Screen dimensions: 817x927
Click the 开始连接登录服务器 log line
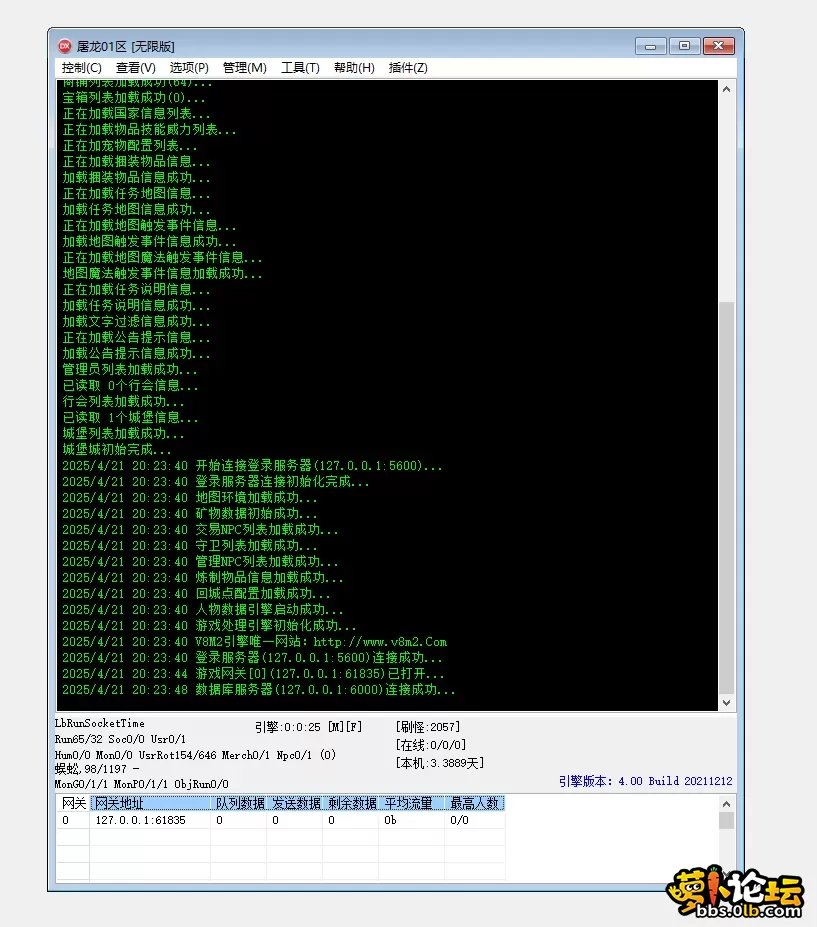coord(252,466)
